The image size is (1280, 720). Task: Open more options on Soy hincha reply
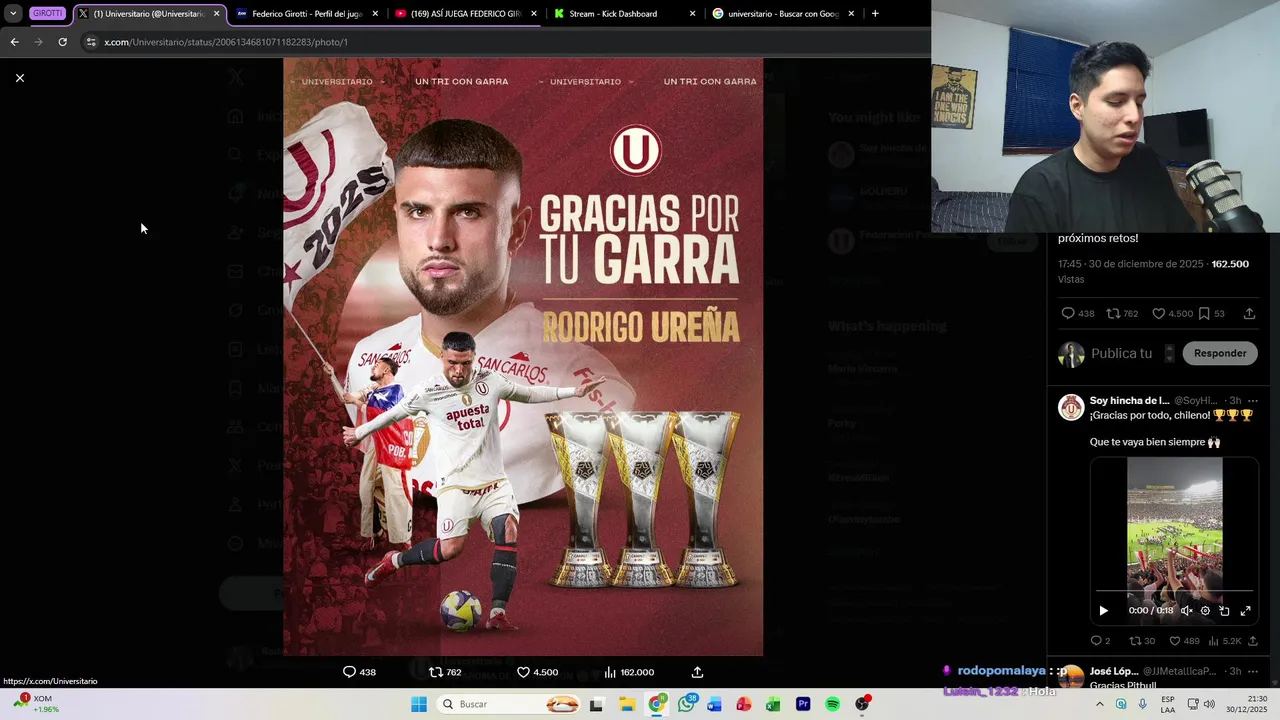(x=1252, y=401)
